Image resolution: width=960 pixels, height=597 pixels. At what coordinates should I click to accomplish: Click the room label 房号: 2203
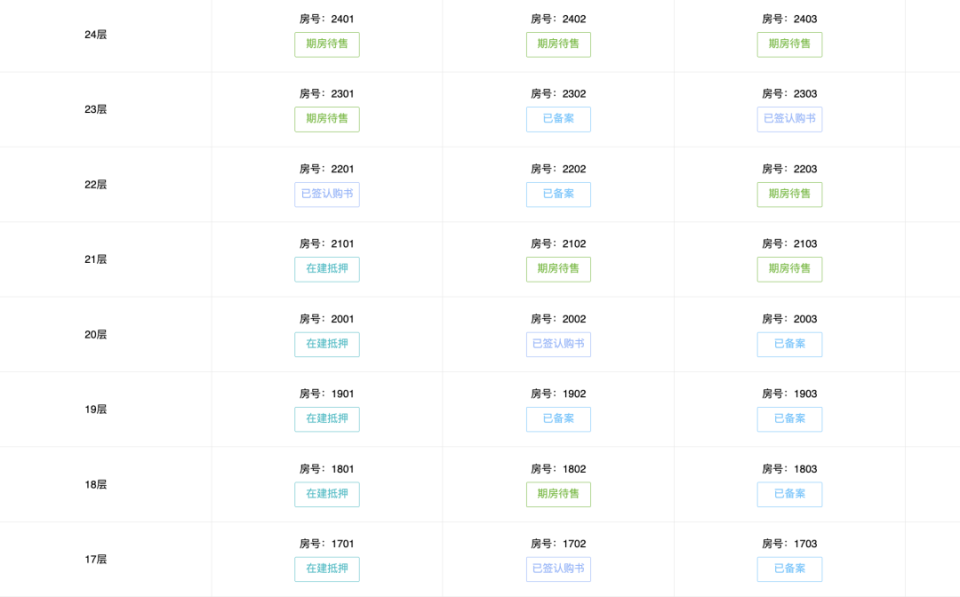tap(790, 169)
